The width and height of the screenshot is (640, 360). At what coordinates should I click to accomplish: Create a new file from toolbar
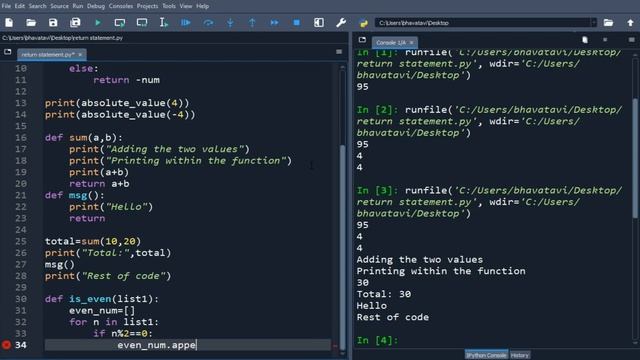pyautogui.click(x=9, y=23)
